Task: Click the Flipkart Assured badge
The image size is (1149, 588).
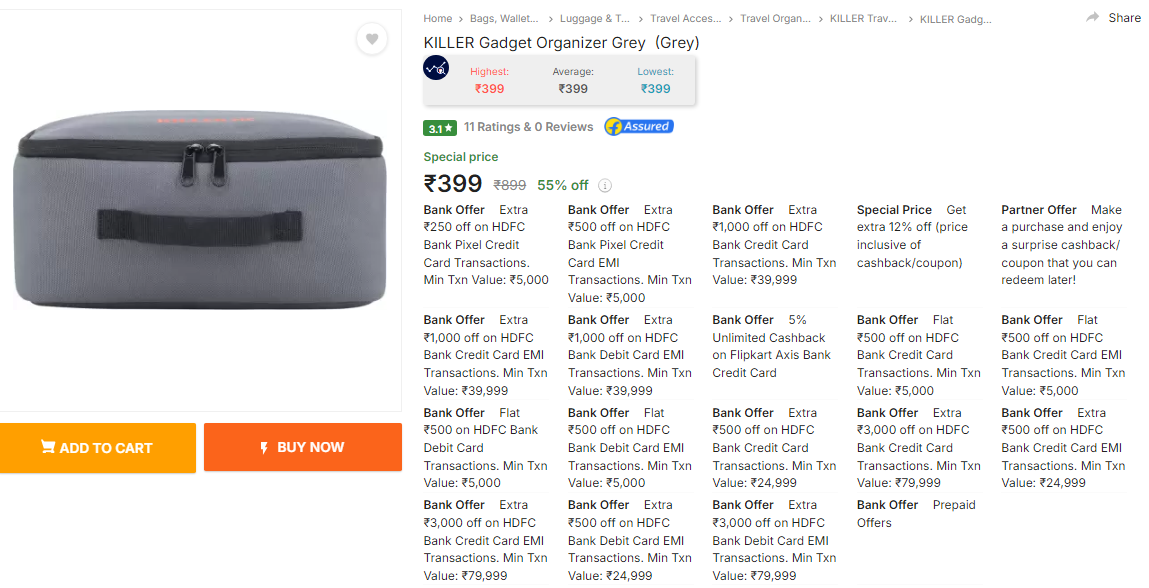Action: coord(638,127)
